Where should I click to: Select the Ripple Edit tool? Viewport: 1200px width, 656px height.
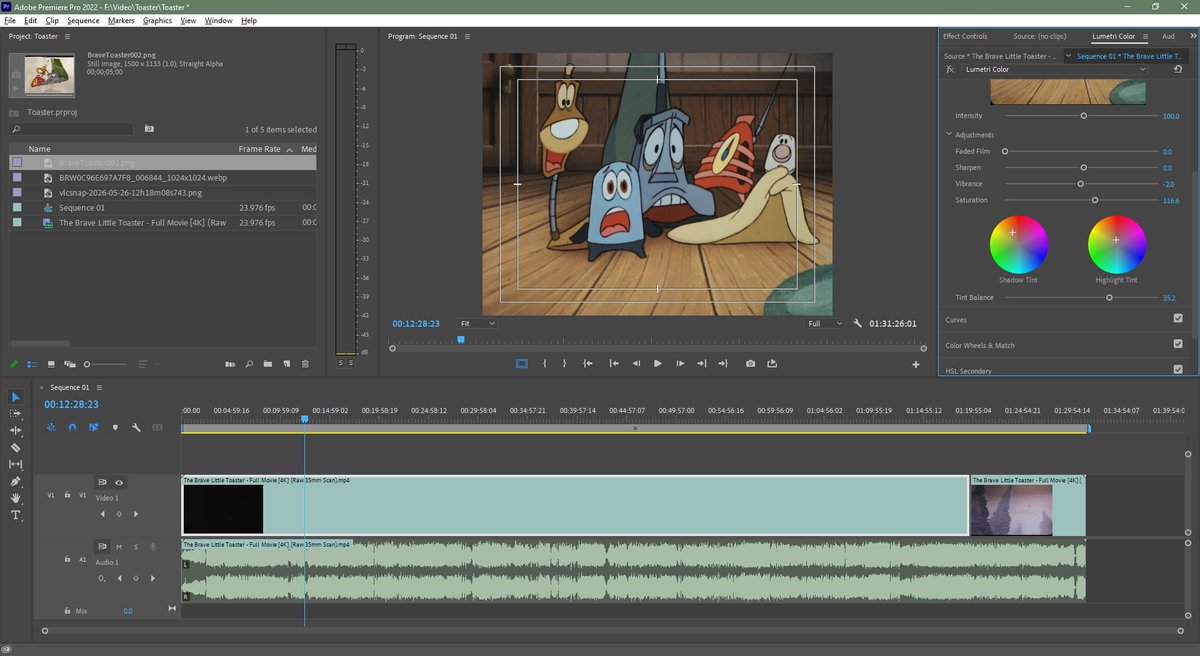click(16, 430)
